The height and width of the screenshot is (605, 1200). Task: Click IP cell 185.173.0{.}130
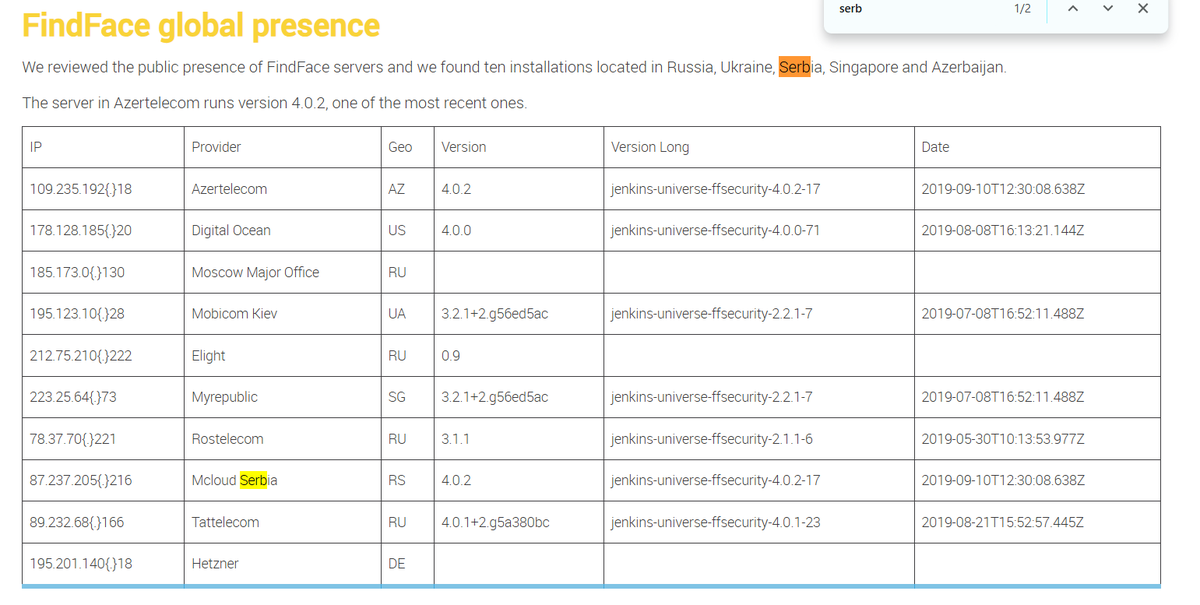102,272
